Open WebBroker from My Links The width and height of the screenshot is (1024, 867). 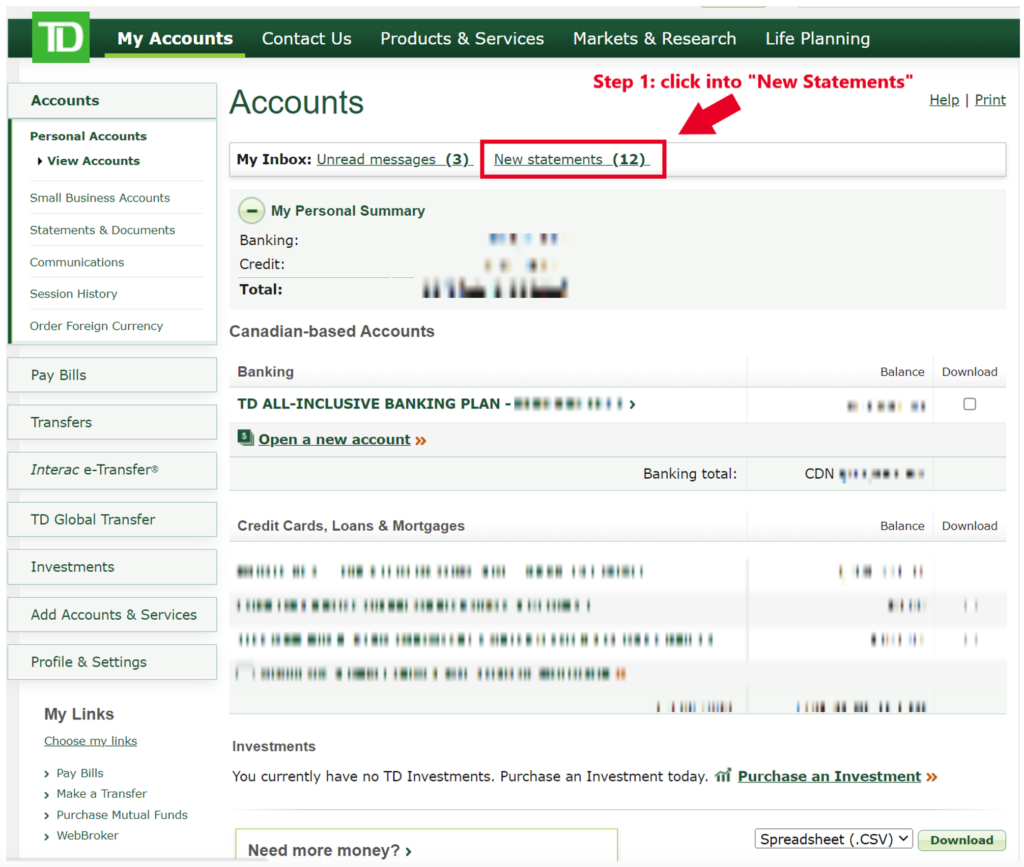point(87,835)
